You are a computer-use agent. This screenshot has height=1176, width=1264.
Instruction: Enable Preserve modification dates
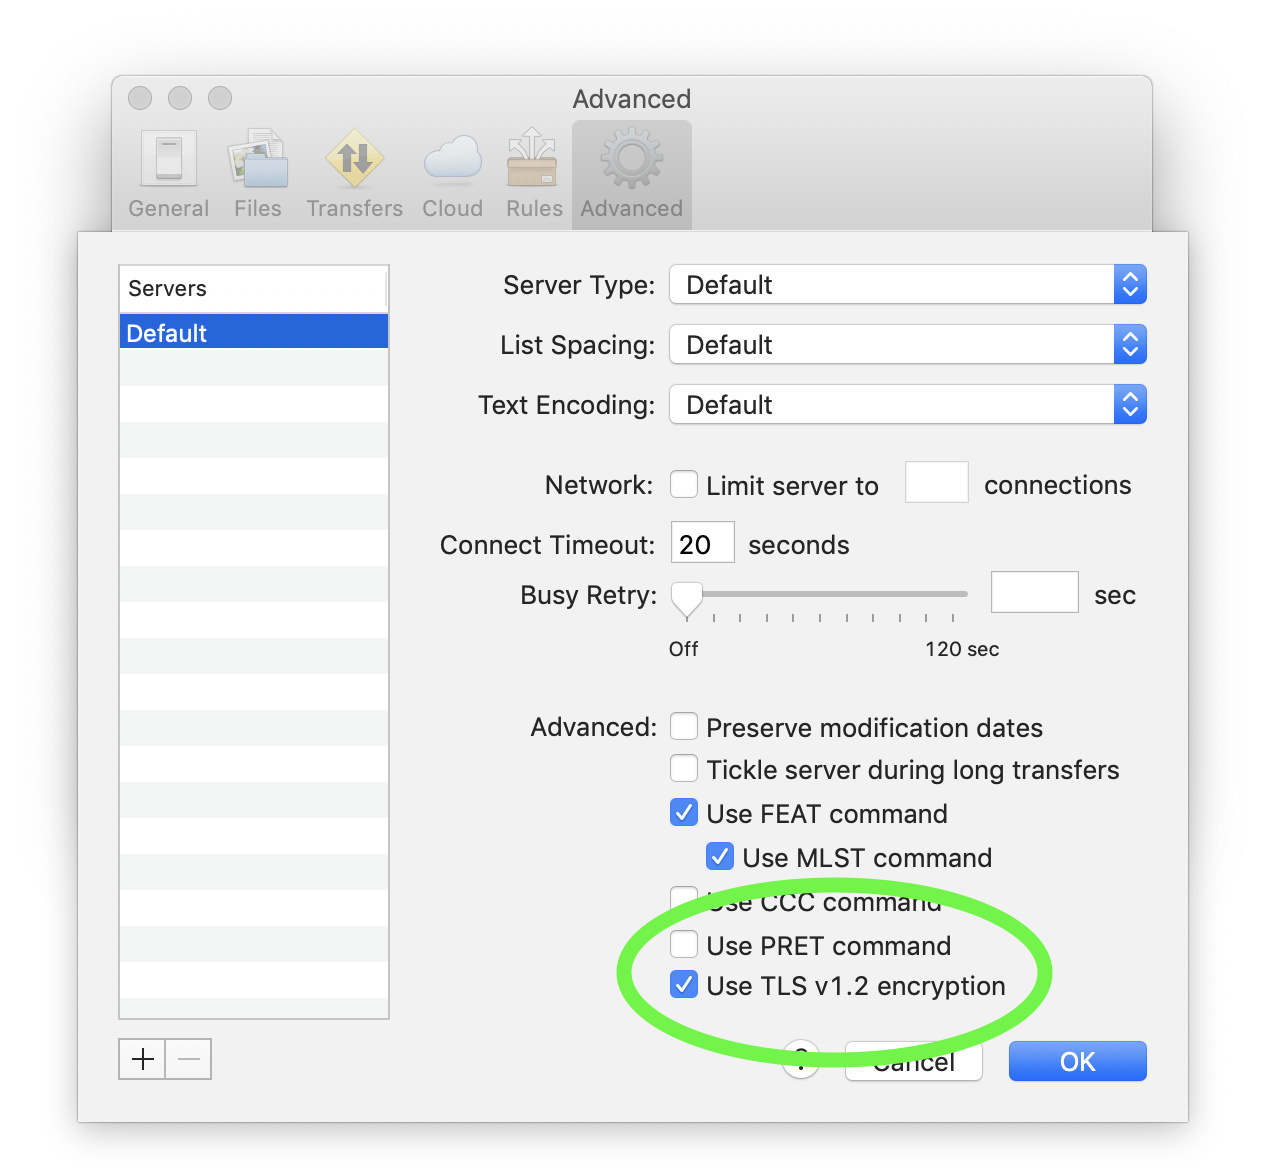pyautogui.click(x=684, y=727)
